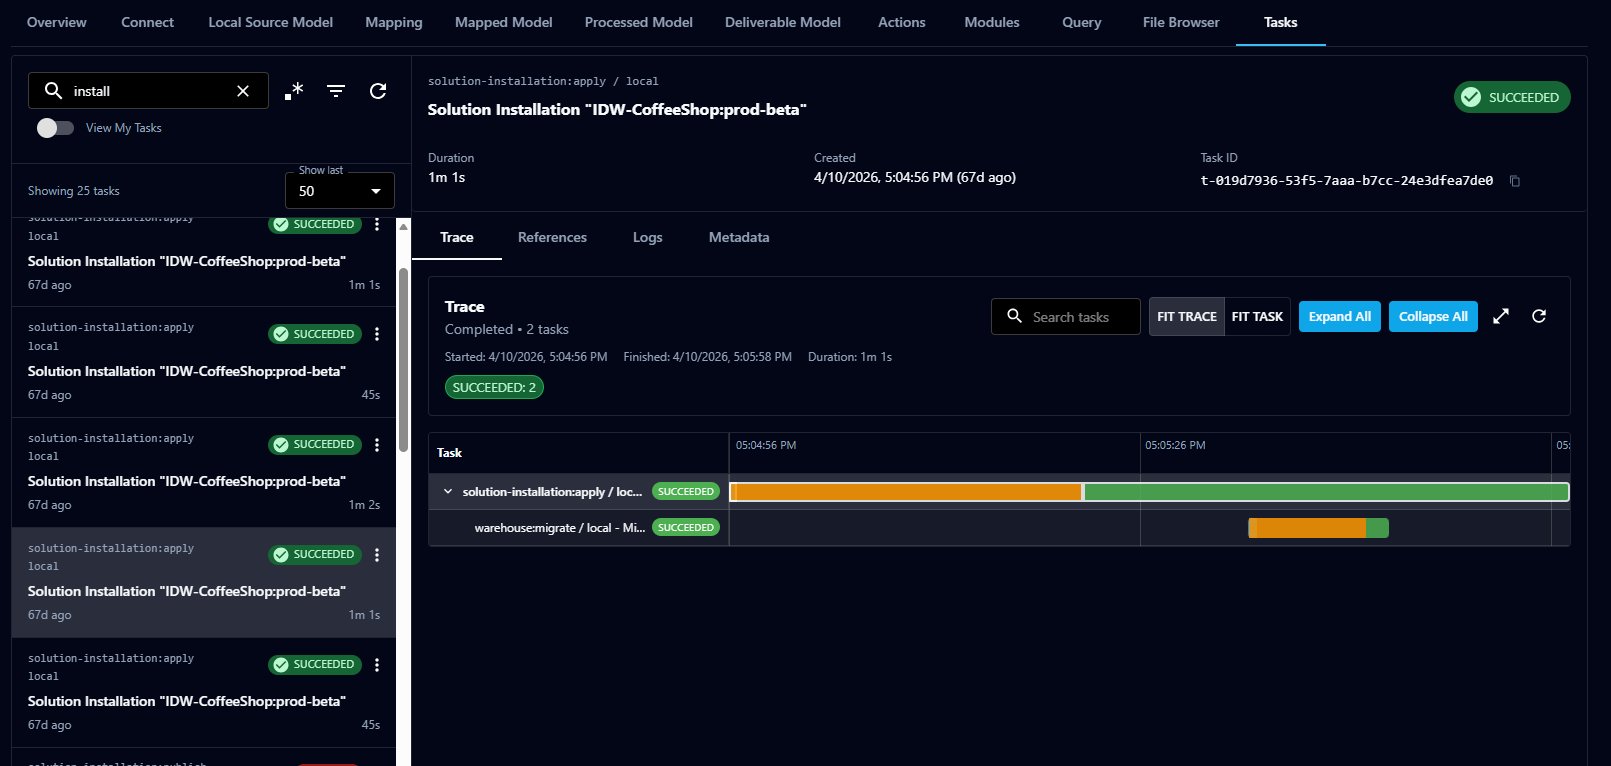Click the Collapse All button

click(1433, 316)
